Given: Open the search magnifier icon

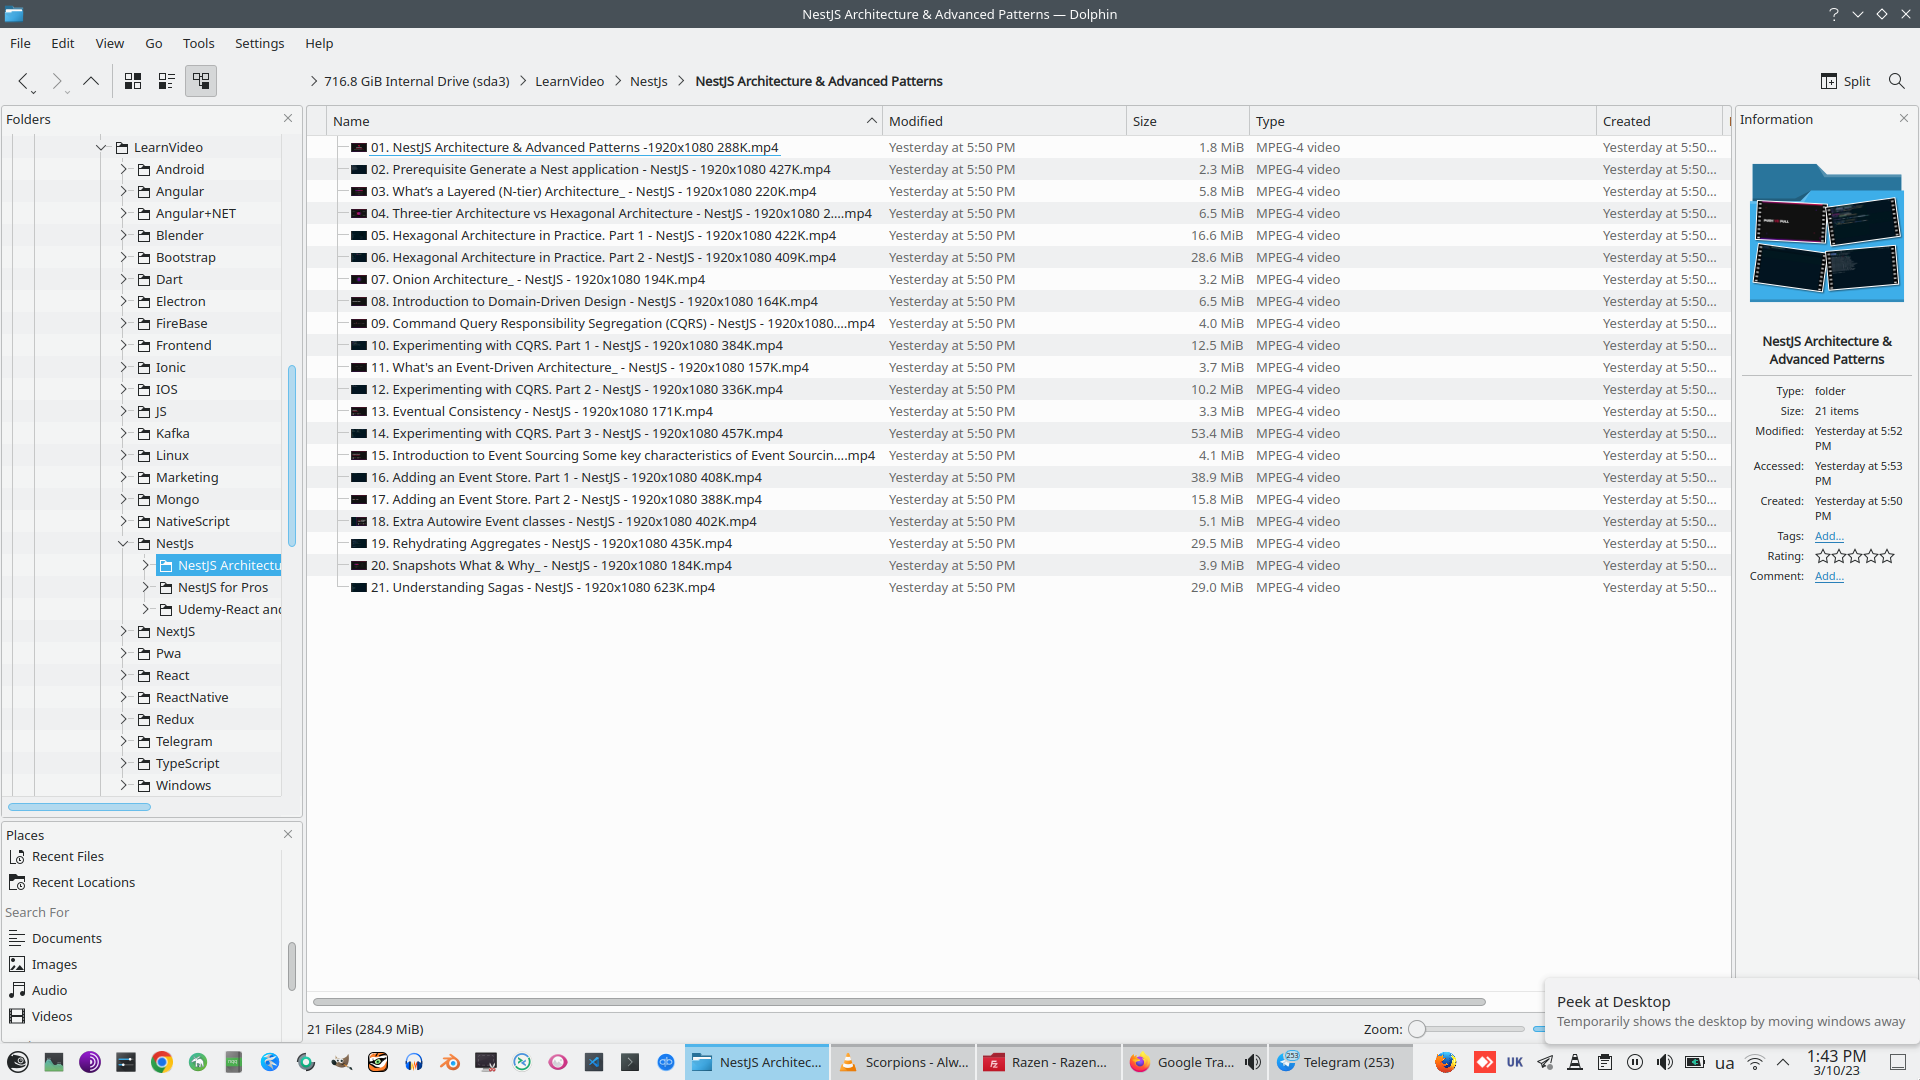Looking at the screenshot, I should (x=1896, y=81).
